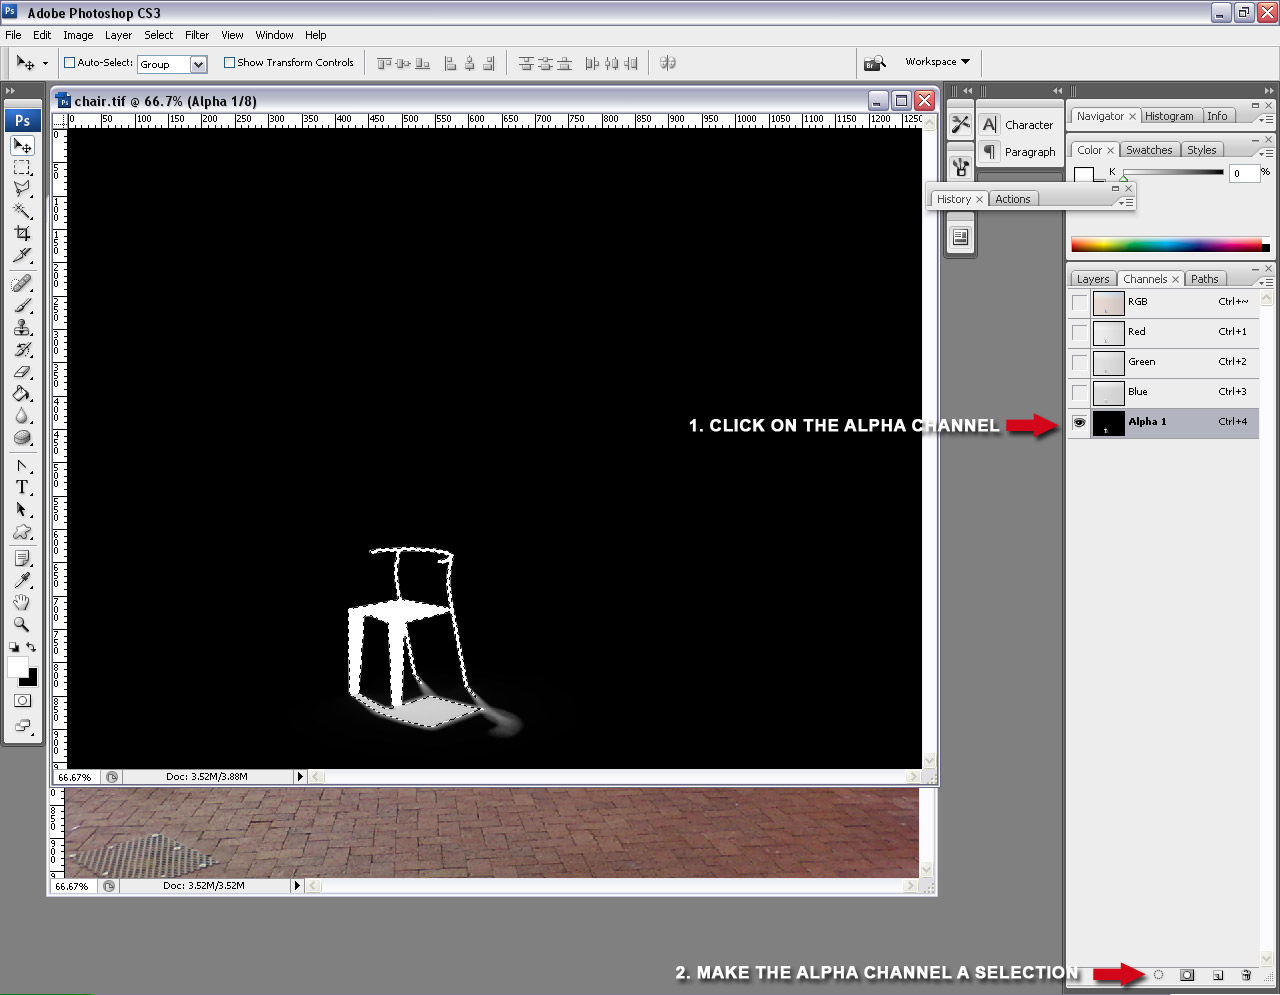The height and width of the screenshot is (995, 1280).
Task: Click the new channel icon in Channels panel
Action: pyautogui.click(x=1217, y=975)
